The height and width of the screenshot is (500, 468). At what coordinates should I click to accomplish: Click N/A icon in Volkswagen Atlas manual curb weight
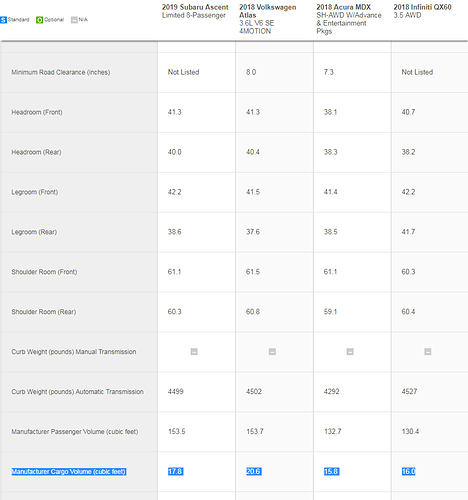pyautogui.click(x=272, y=352)
